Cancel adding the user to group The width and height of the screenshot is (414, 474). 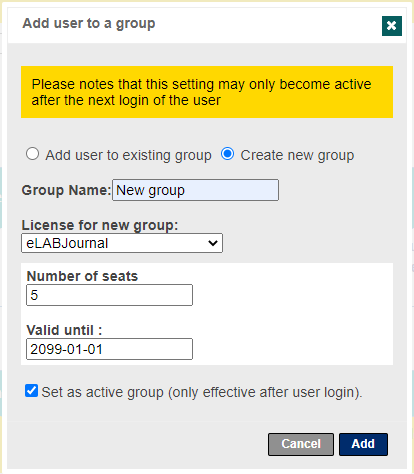click(x=301, y=444)
